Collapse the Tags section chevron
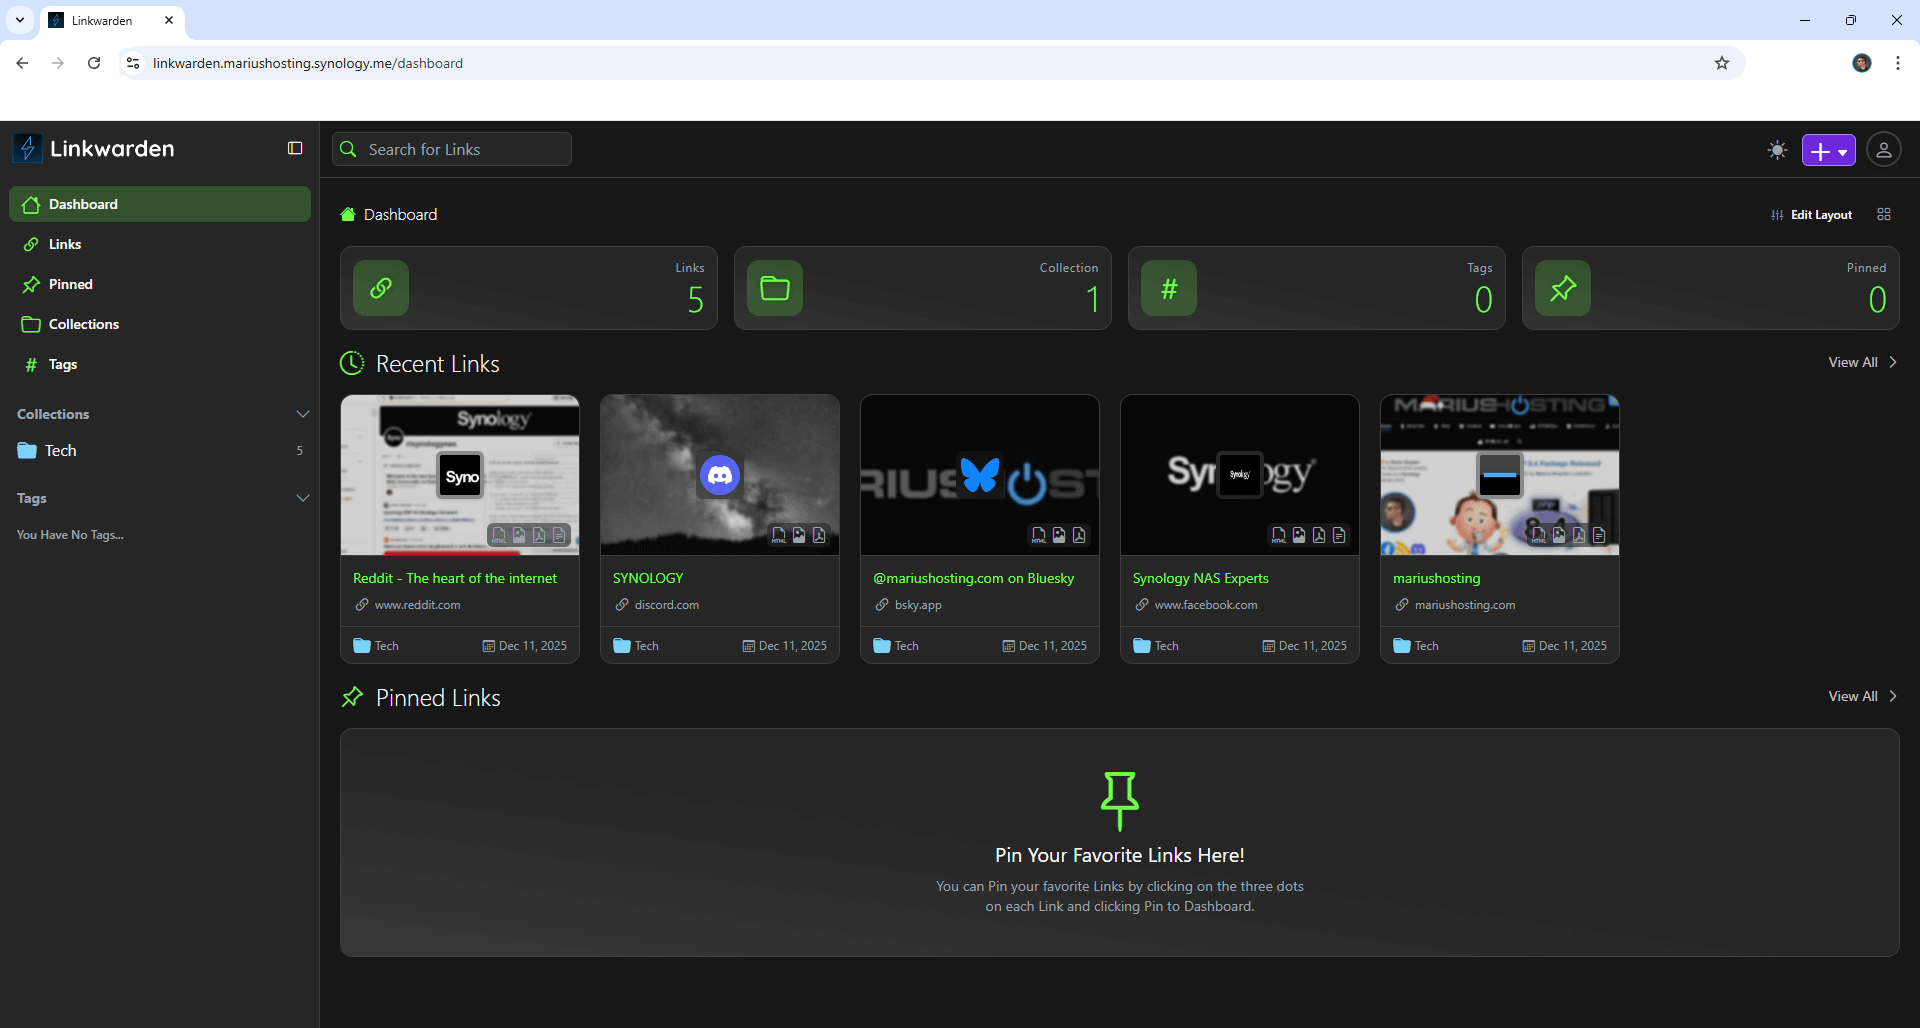This screenshot has width=1920, height=1028. pyautogui.click(x=302, y=498)
